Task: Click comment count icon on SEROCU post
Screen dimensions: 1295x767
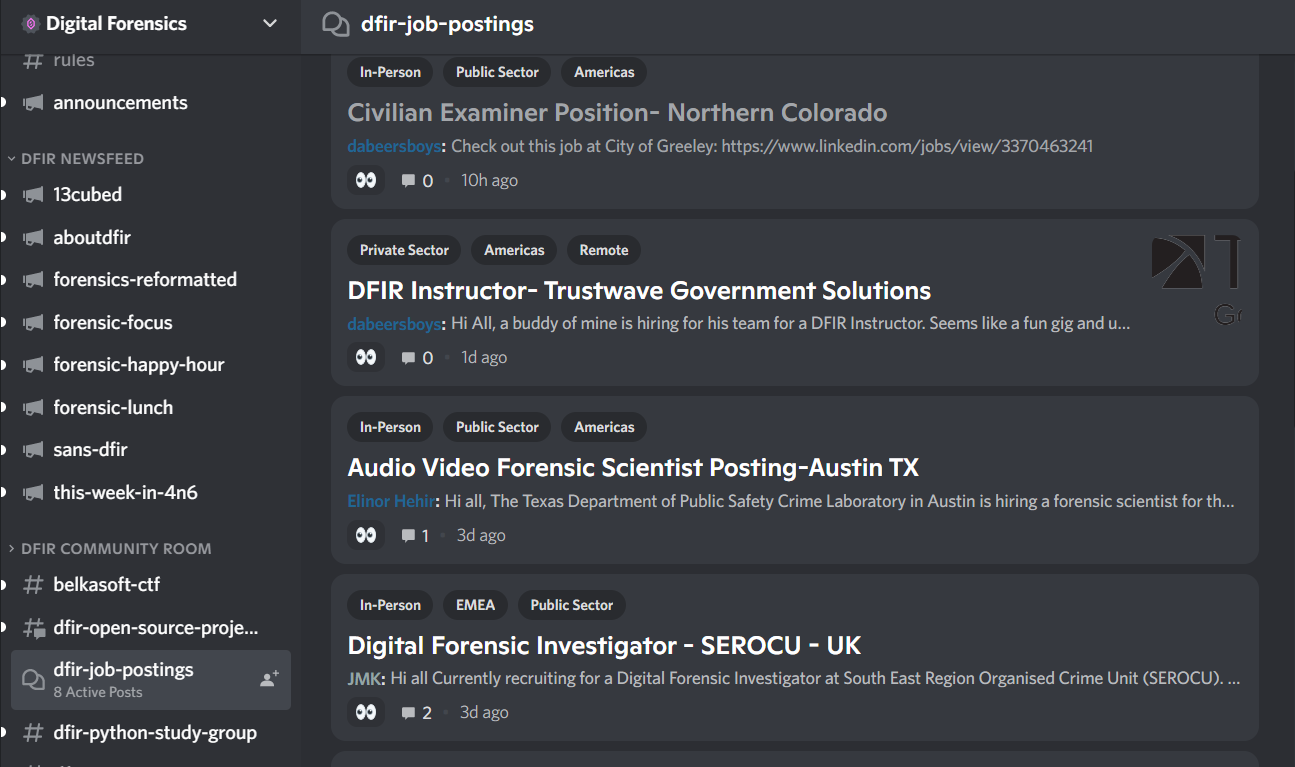Action: [409, 713]
